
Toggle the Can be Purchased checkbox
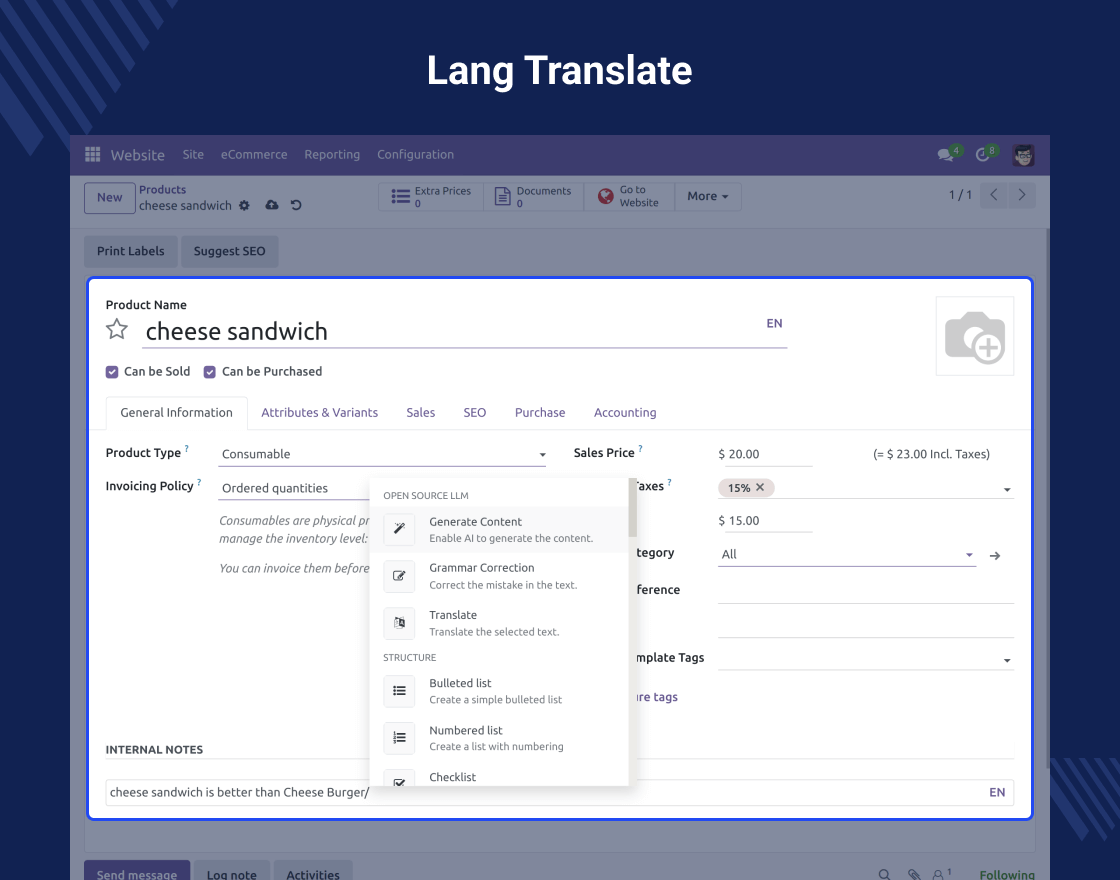click(x=210, y=372)
